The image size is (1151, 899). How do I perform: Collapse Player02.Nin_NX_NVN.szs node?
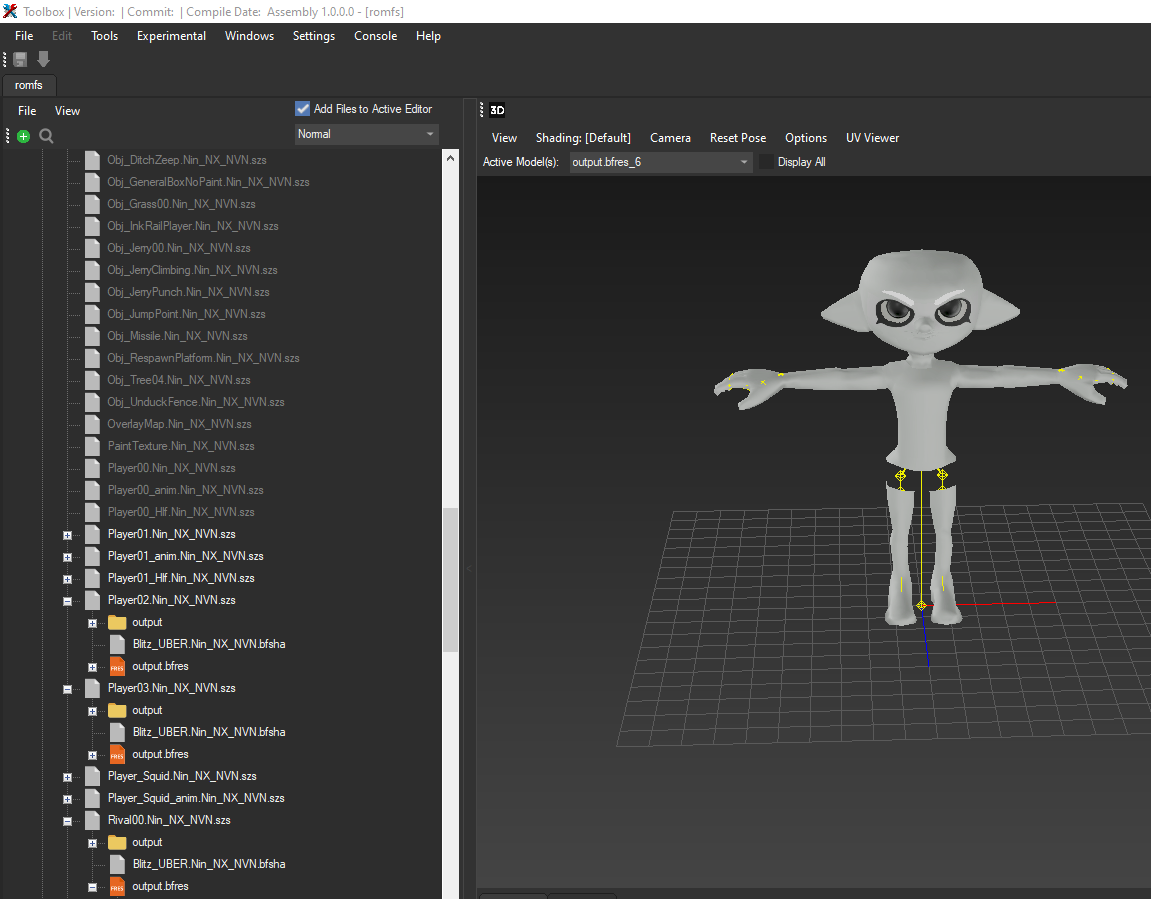68,601
